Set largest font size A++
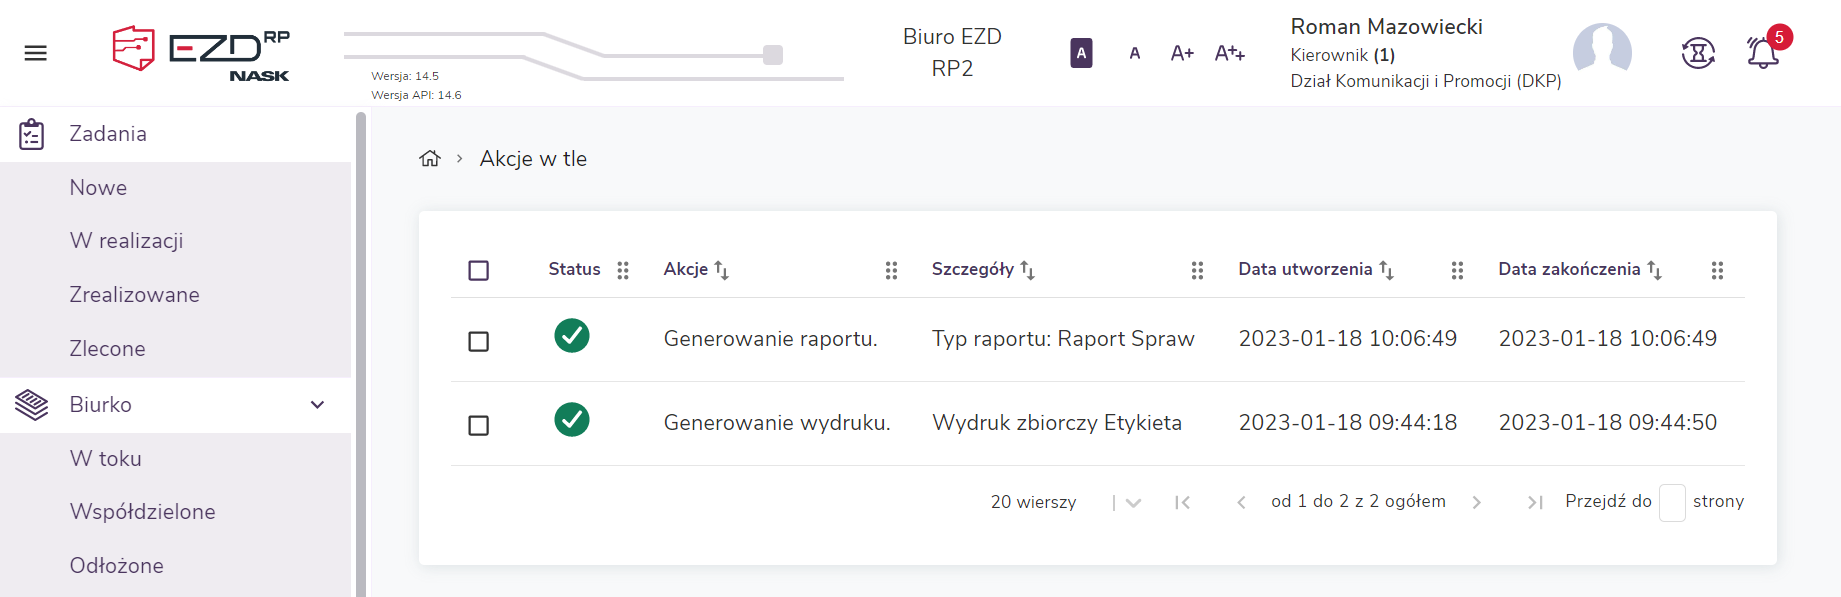This screenshot has height=597, width=1841. pos(1229,53)
